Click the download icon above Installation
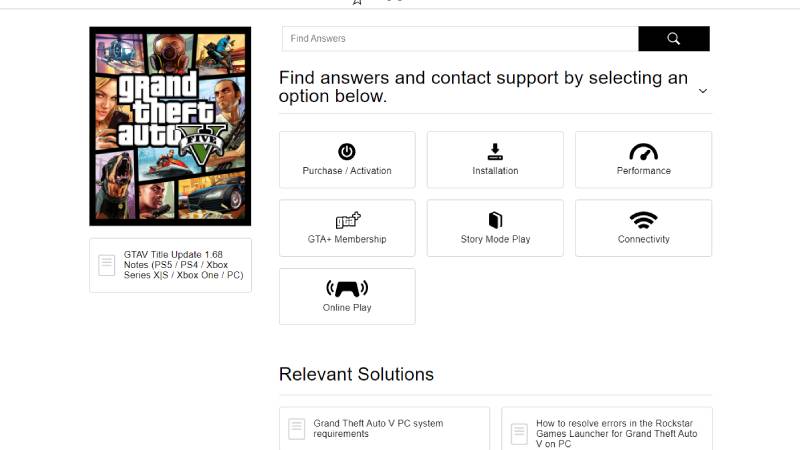This screenshot has width=800, height=450. pos(495,152)
